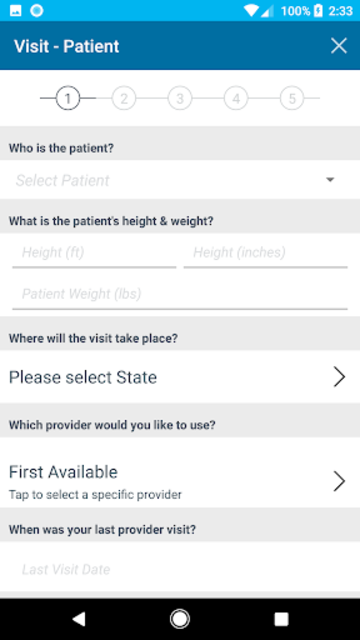Tap the chevron beside First Available
360x640 pixels.
click(x=339, y=481)
